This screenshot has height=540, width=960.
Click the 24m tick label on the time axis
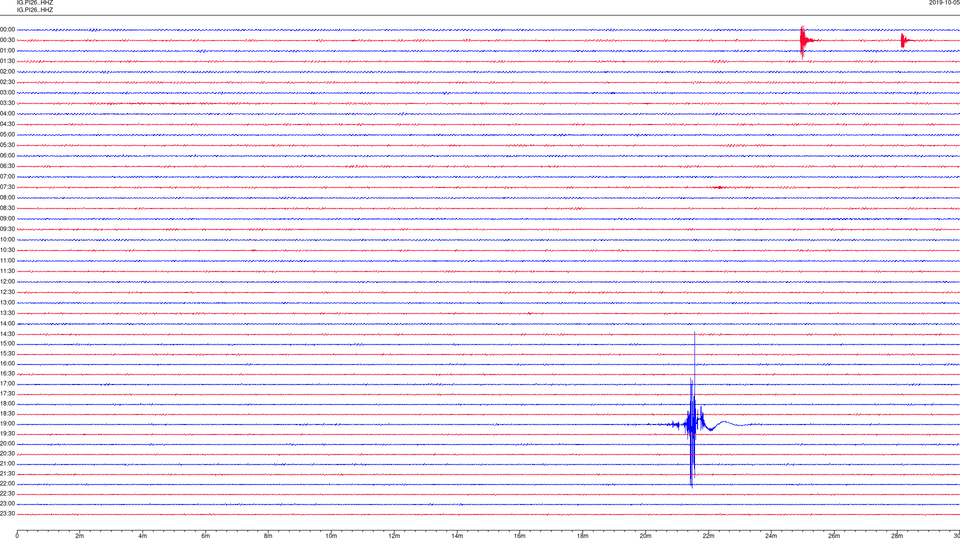pyautogui.click(x=771, y=536)
